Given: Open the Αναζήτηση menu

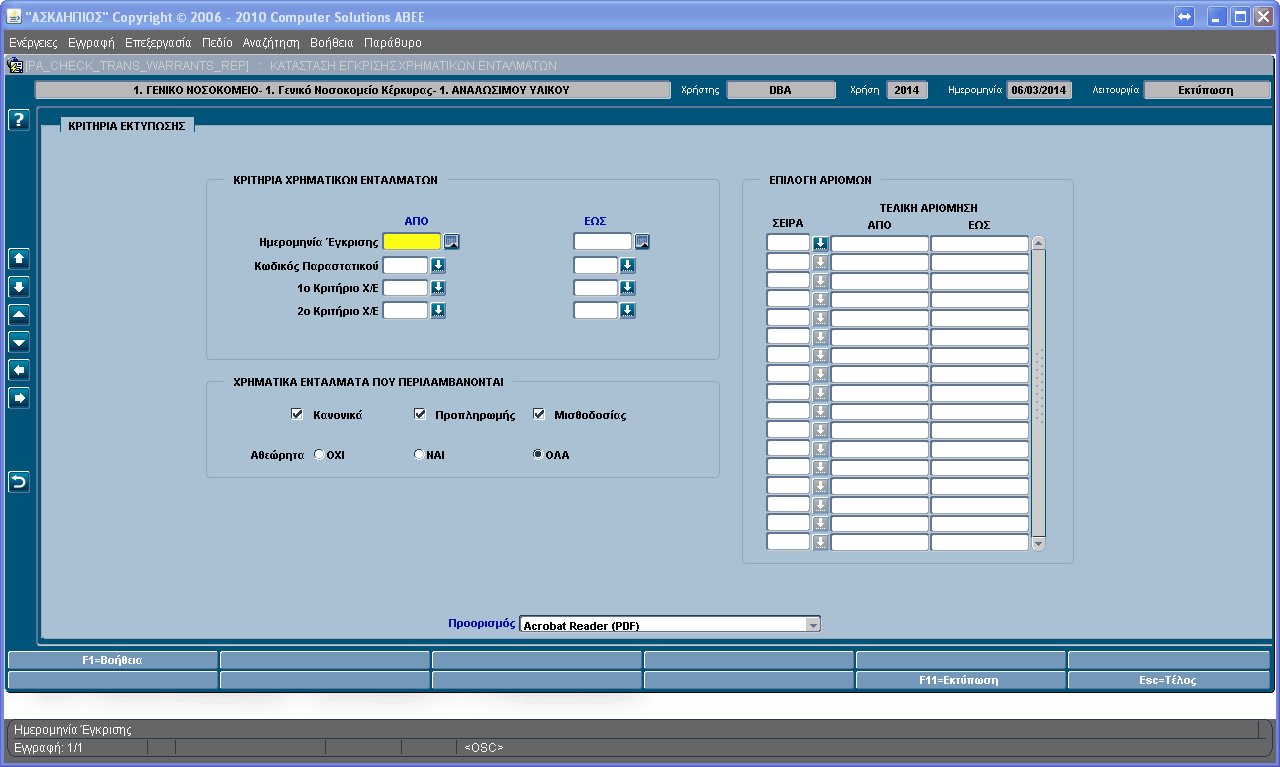Looking at the screenshot, I should [271, 43].
